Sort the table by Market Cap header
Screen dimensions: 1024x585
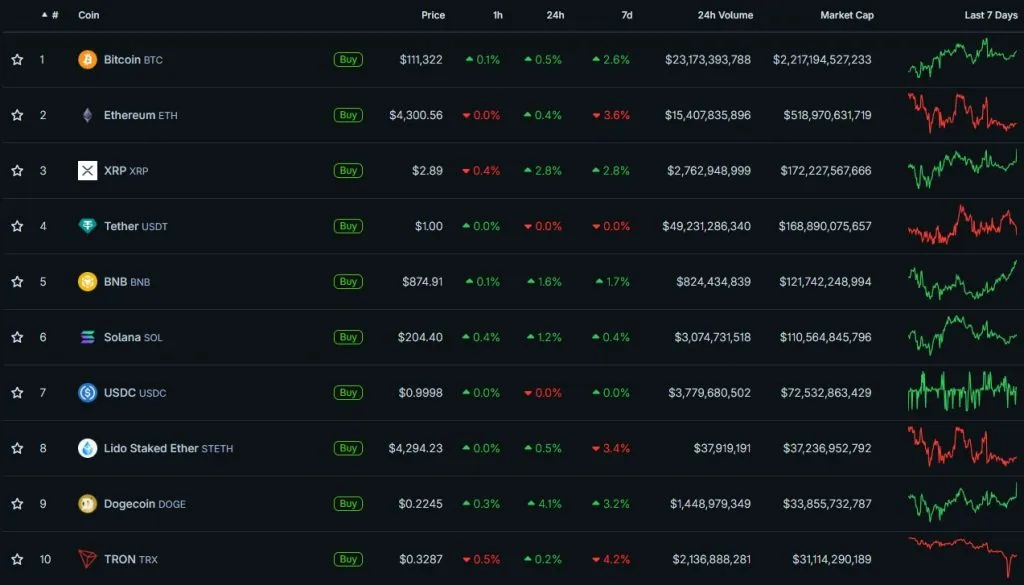pyautogui.click(x=845, y=16)
